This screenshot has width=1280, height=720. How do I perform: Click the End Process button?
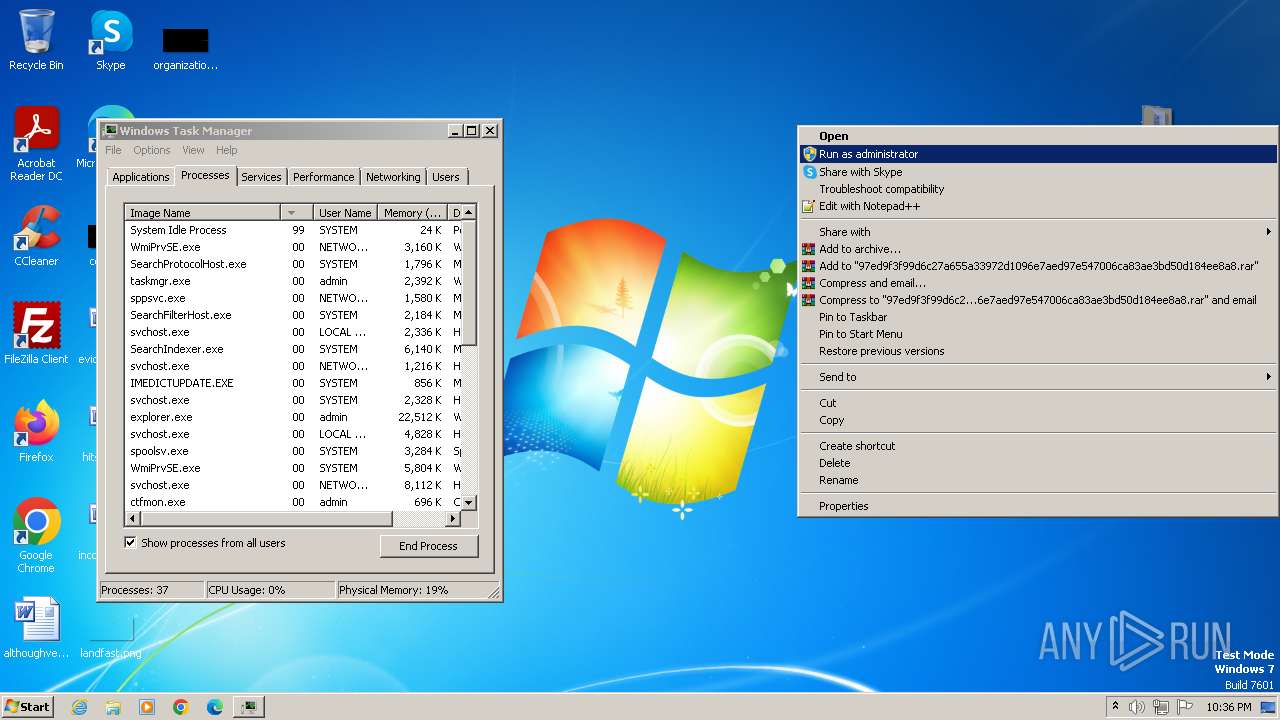point(429,546)
